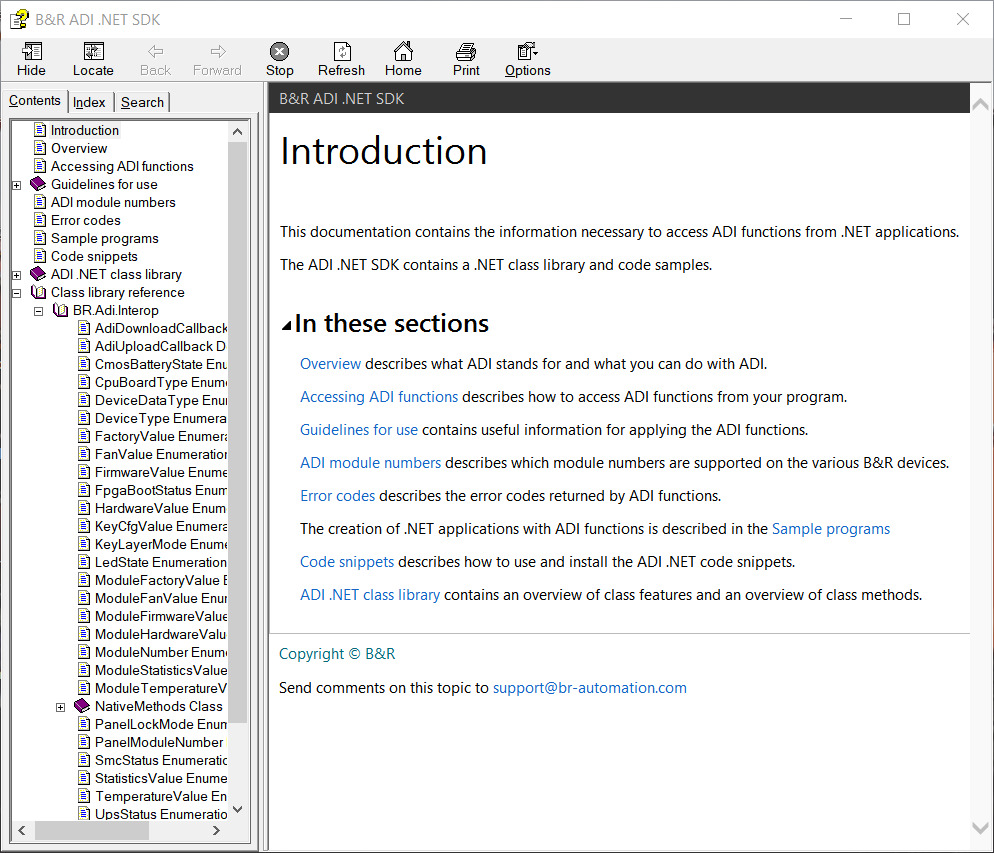Collapse the 'In these sections' heading
Screen dimensions: 994x853
[x=287, y=325]
